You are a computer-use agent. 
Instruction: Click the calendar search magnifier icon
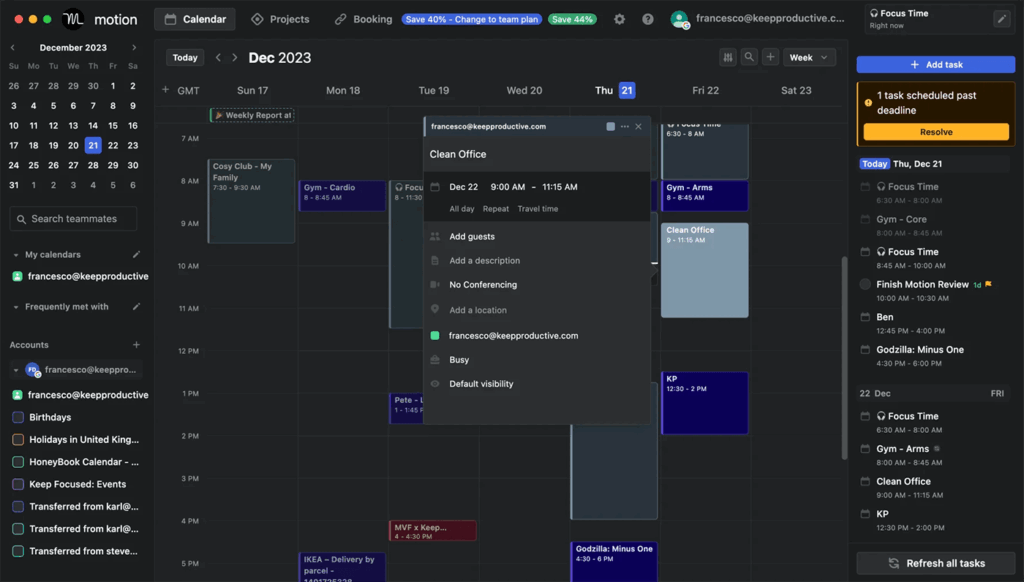click(x=749, y=58)
